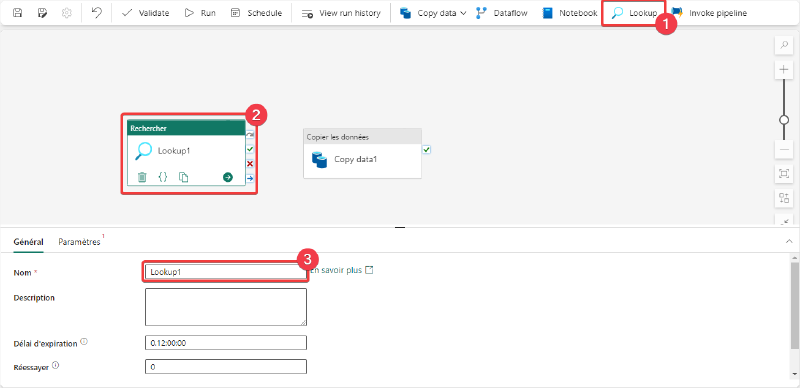Clone the Lookup1 activity

click(184, 177)
